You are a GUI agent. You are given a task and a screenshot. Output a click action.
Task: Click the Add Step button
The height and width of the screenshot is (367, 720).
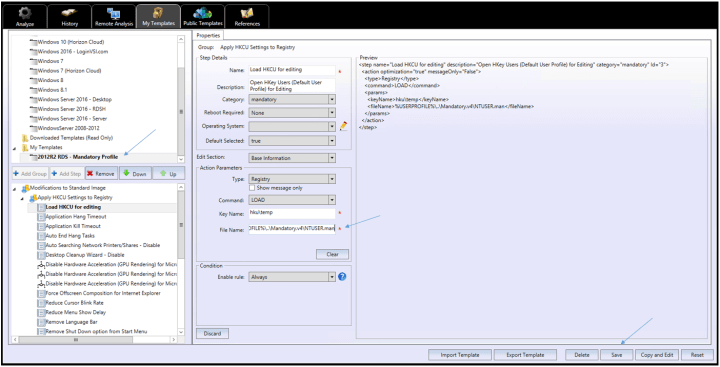(x=67, y=174)
